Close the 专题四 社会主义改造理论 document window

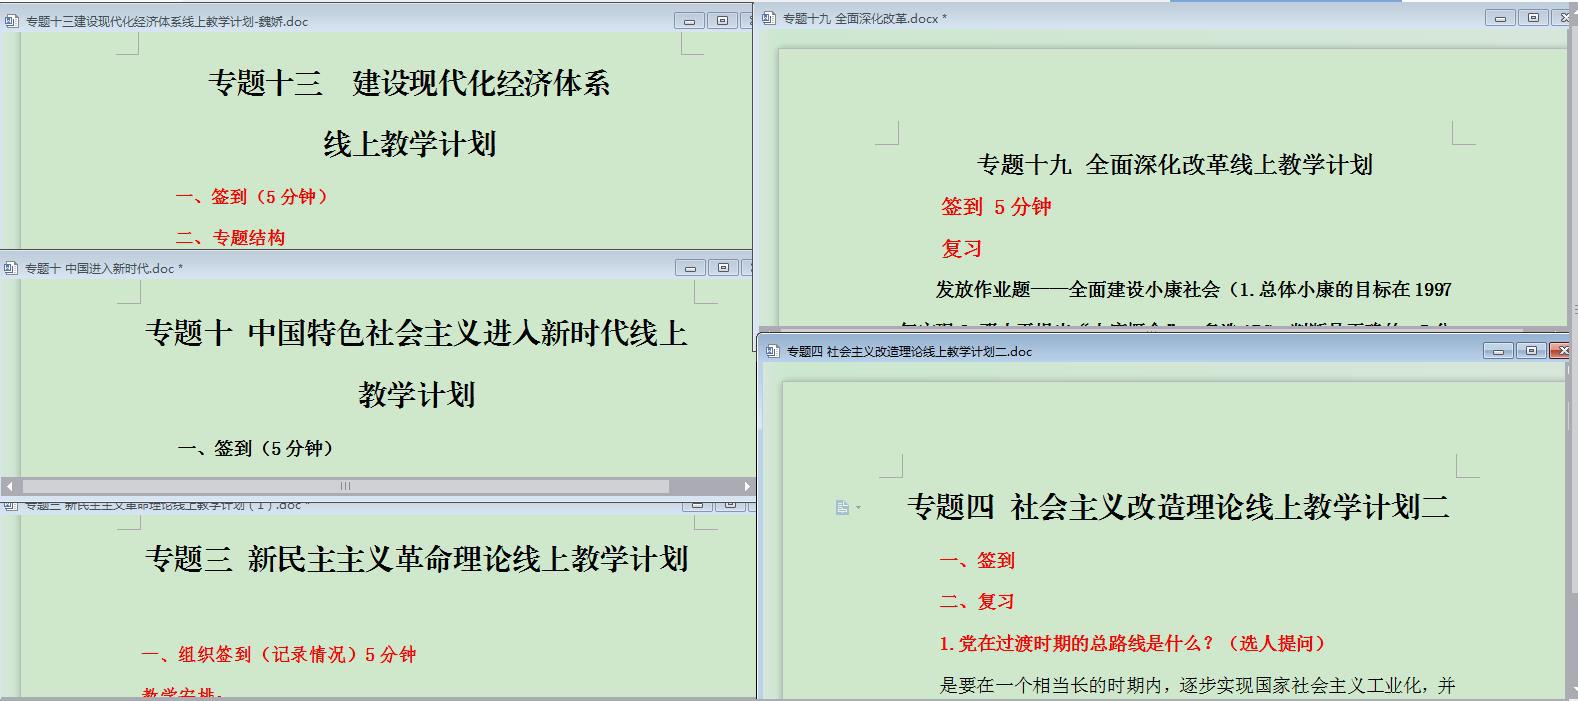tap(1563, 351)
